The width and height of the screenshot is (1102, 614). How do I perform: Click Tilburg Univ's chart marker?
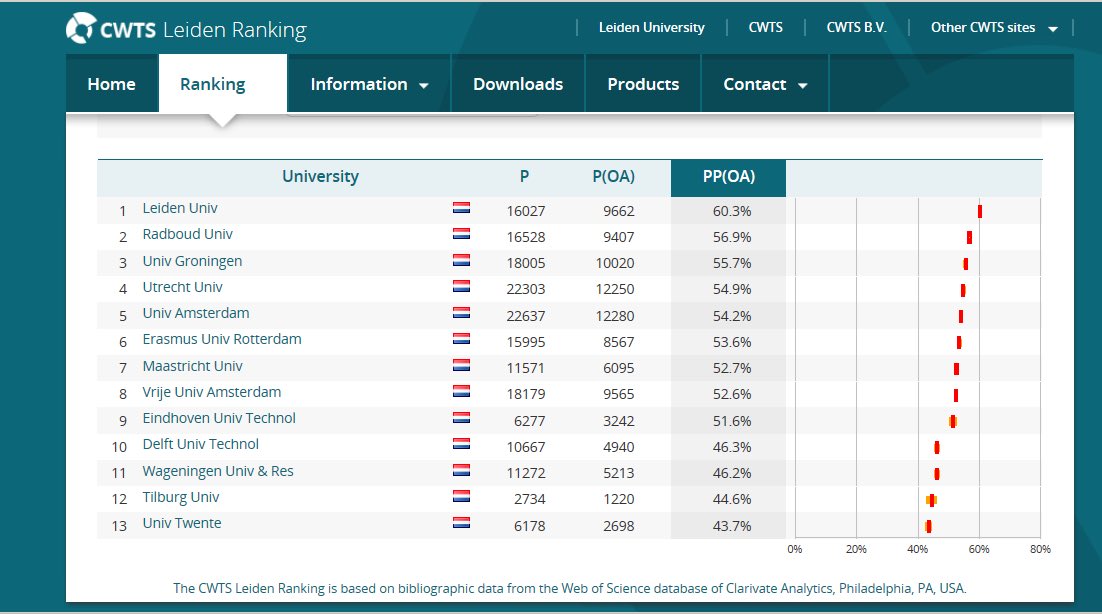[931, 500]
